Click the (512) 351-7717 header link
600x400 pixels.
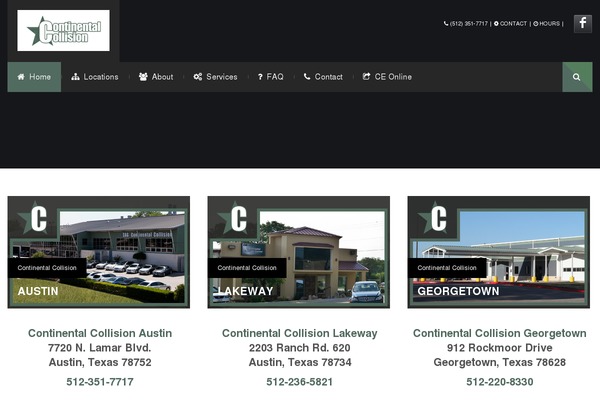point(469,23)
